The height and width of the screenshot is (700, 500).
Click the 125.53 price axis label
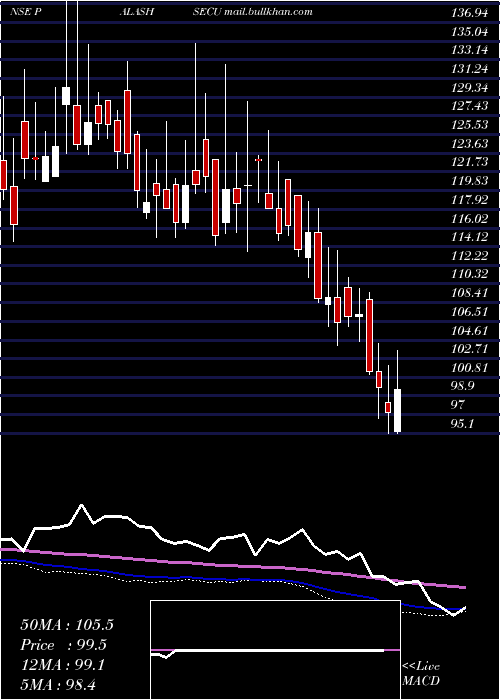[x=469, y=125]
